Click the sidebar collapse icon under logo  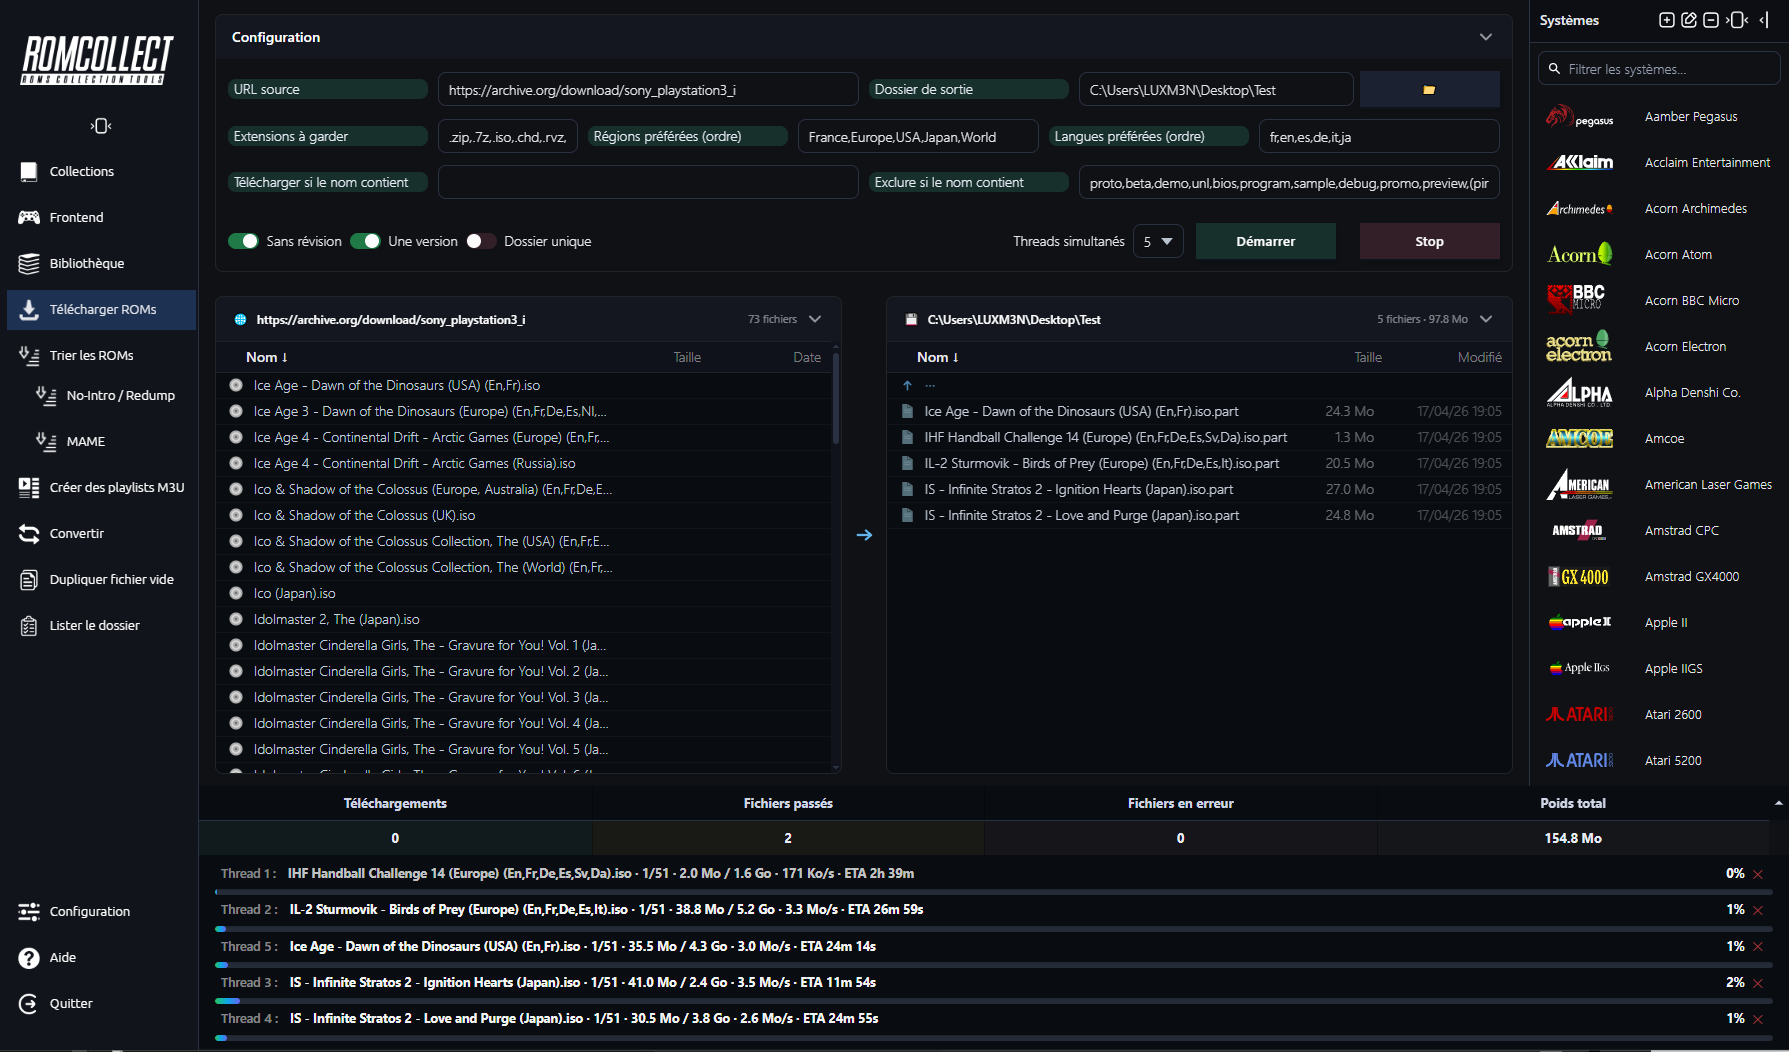(x=101, y=126)
